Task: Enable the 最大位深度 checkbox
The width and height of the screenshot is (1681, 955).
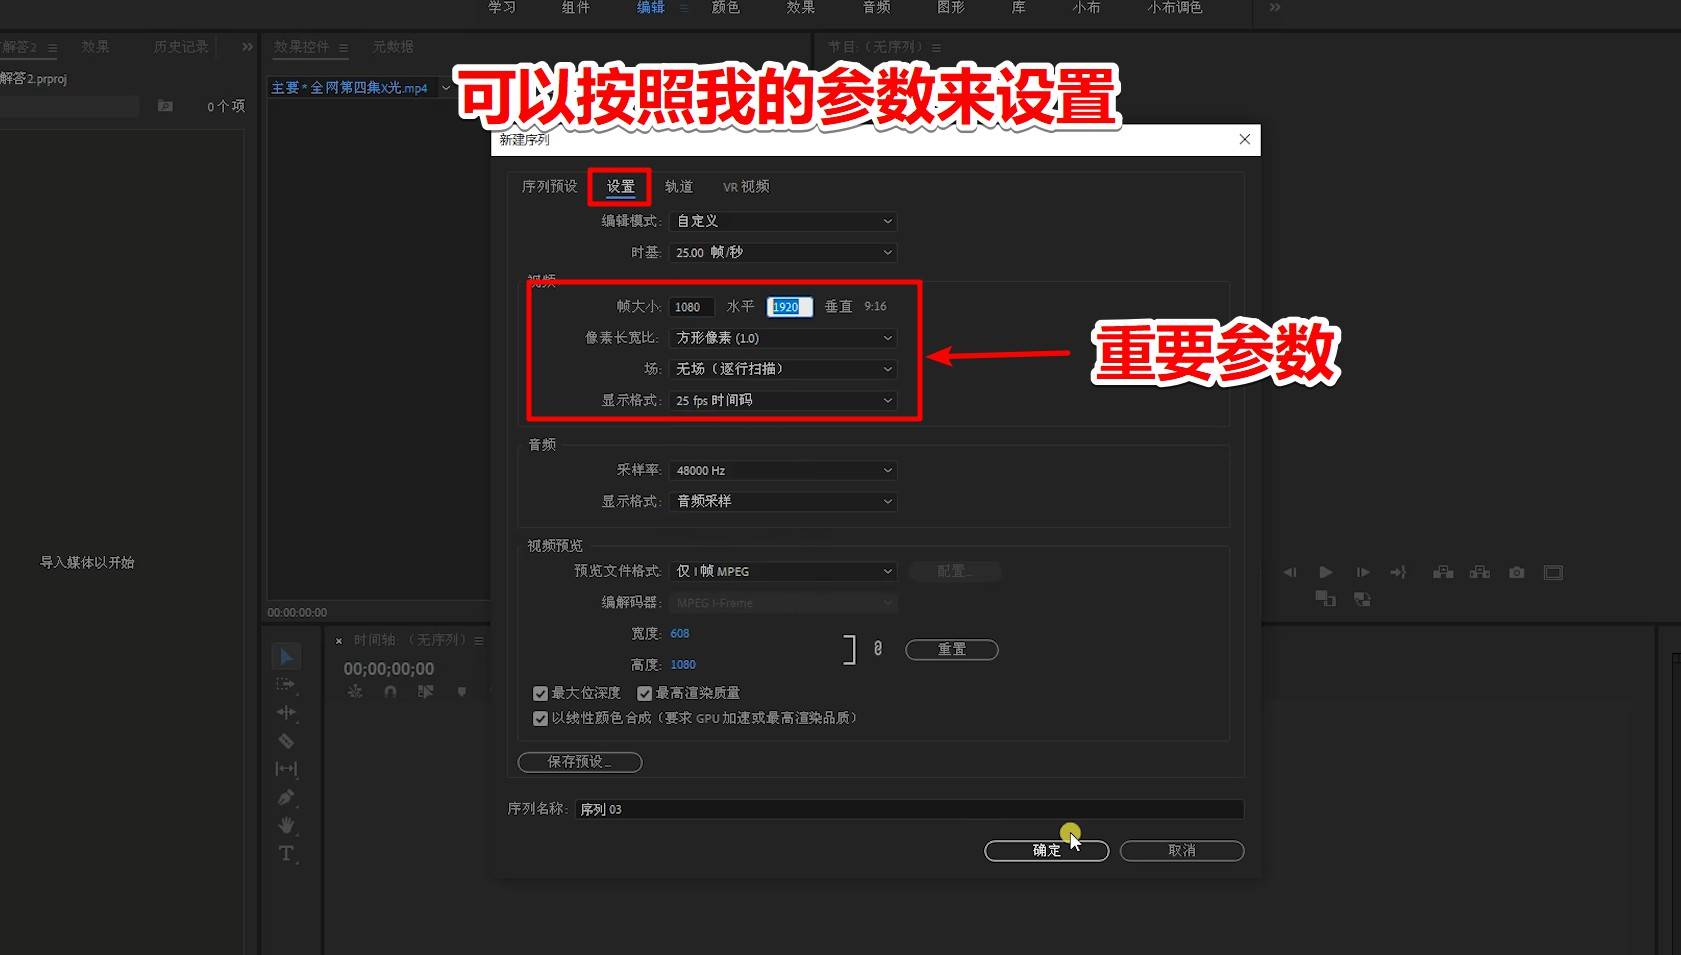Action: (x=540, y=692)
